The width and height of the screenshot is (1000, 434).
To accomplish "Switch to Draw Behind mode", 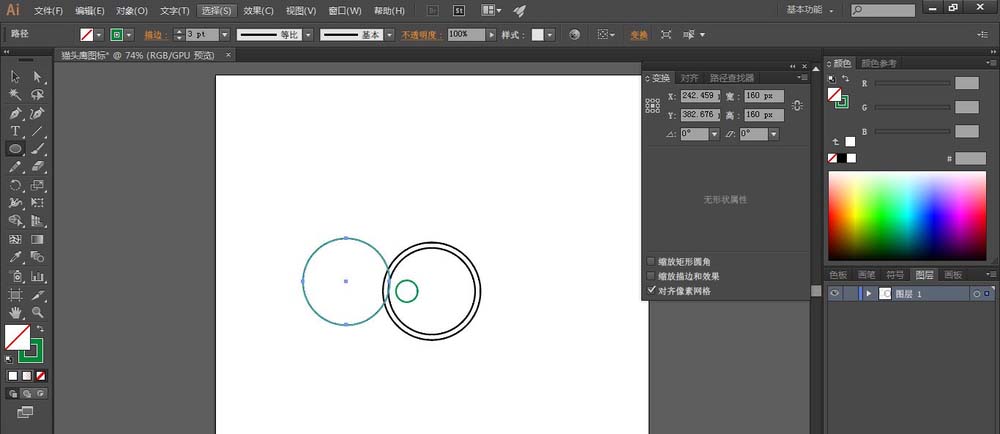I will pos(26,393).
